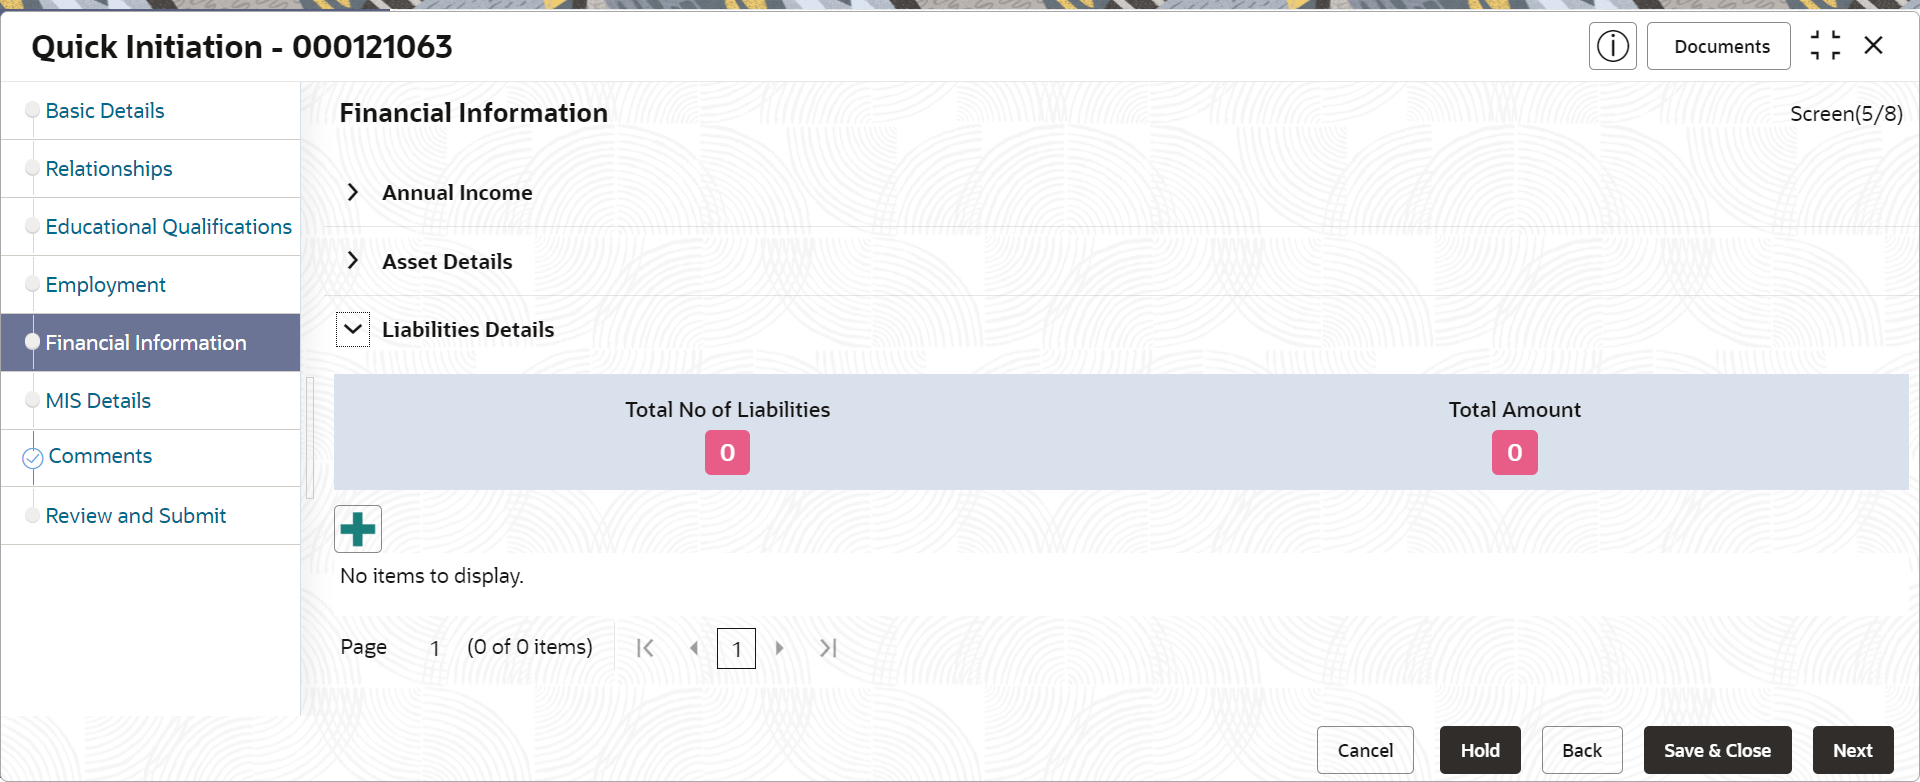The width and height of the screenshot is (1920, 782).
Task: Click the collapse-screen corners icon
Action: click(1825, 46)
